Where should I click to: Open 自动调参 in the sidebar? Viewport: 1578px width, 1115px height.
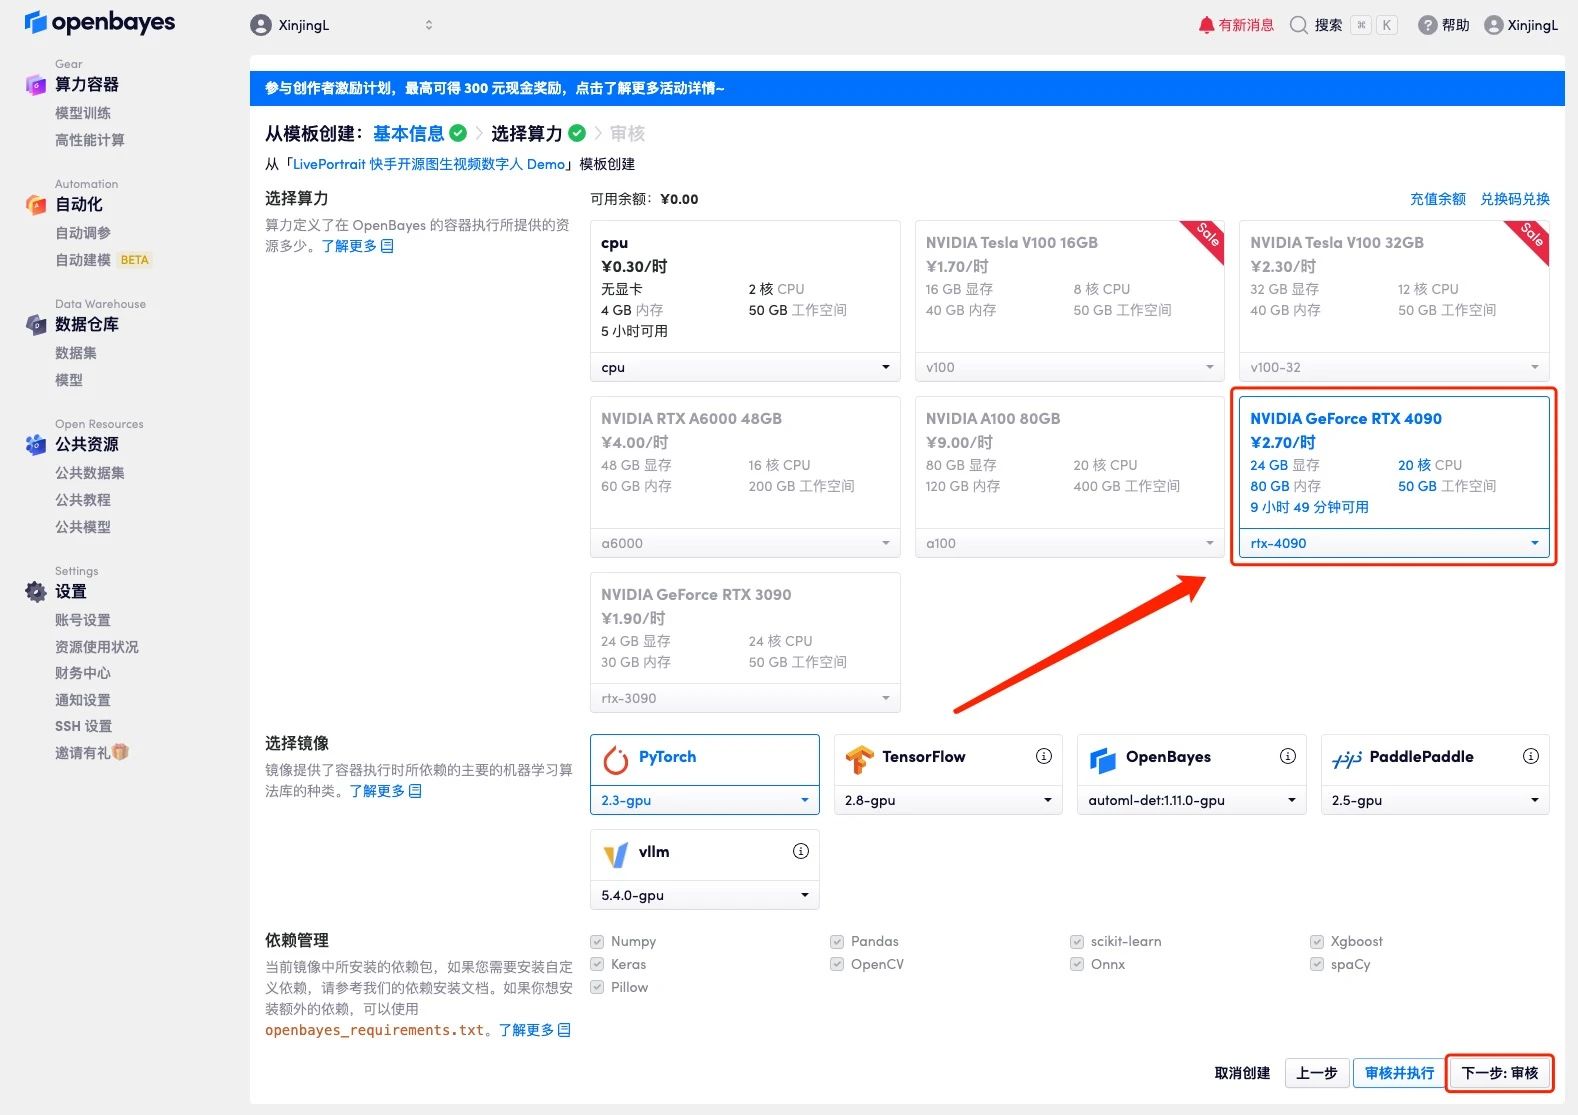[x=83, y=233]
